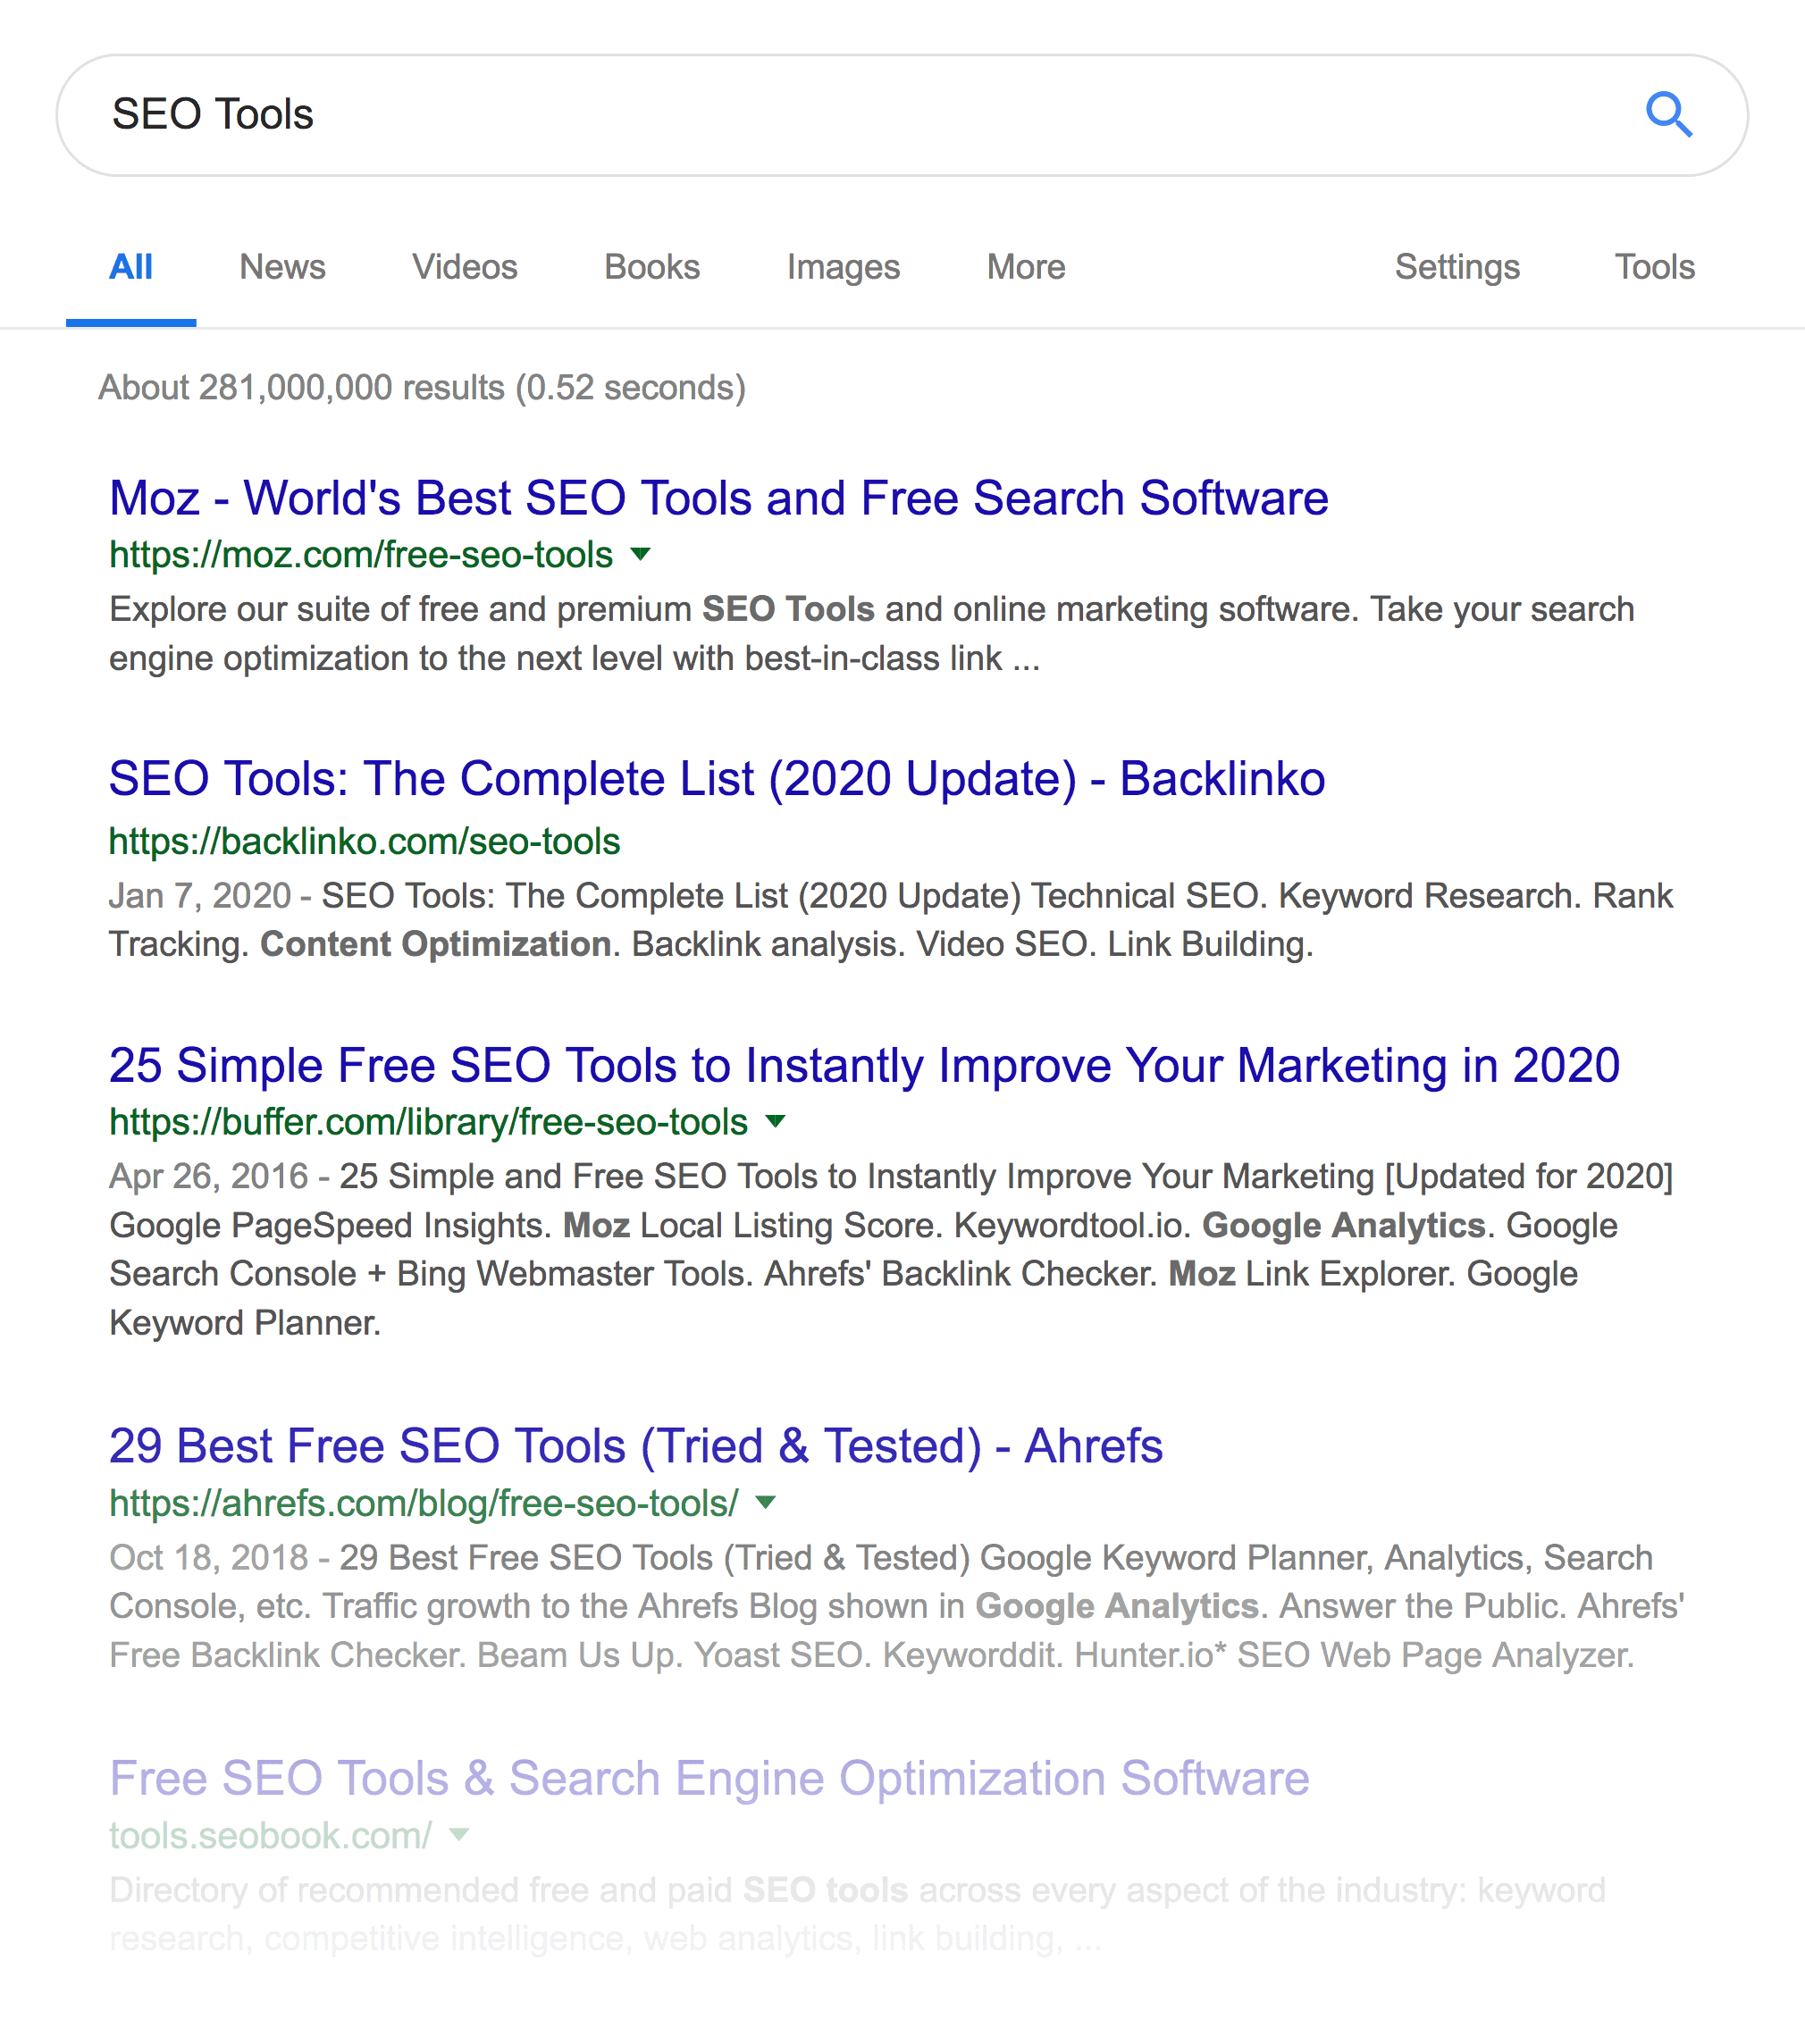This screenshot has width=1805, height=2044.
Task: Click 'Explore our suite of free and premium' snippet text
Action: pyautogui.click(x=401, y=610)
